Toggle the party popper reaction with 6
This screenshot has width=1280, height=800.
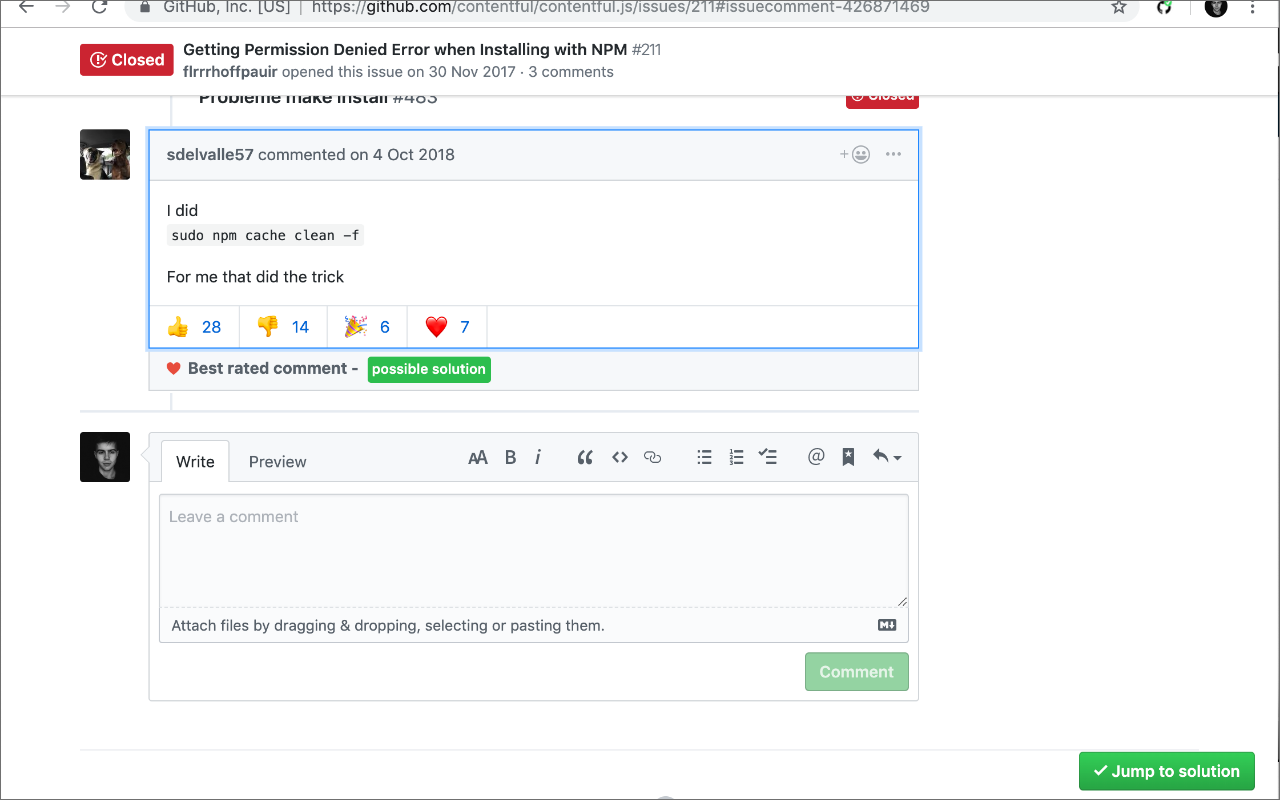pos(367,327)
